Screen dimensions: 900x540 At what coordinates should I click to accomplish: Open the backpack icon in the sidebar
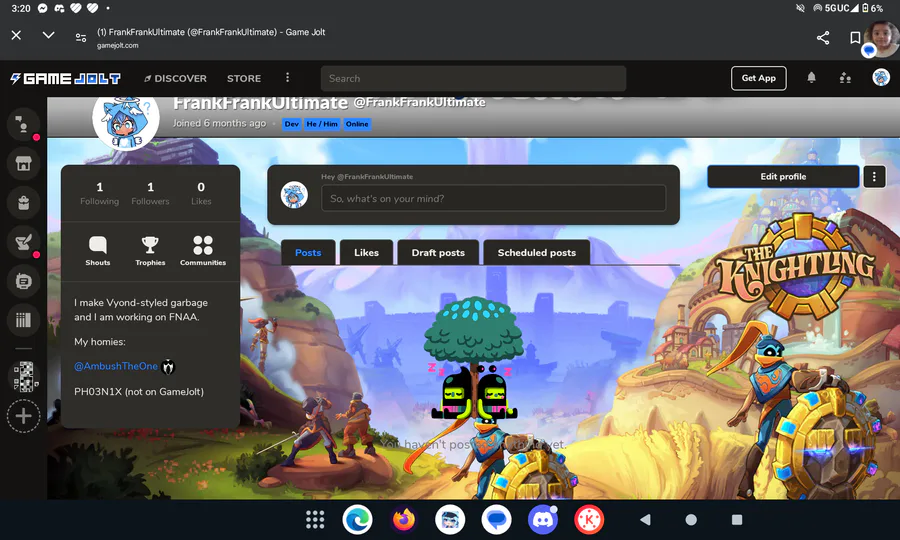coord(24,203)
